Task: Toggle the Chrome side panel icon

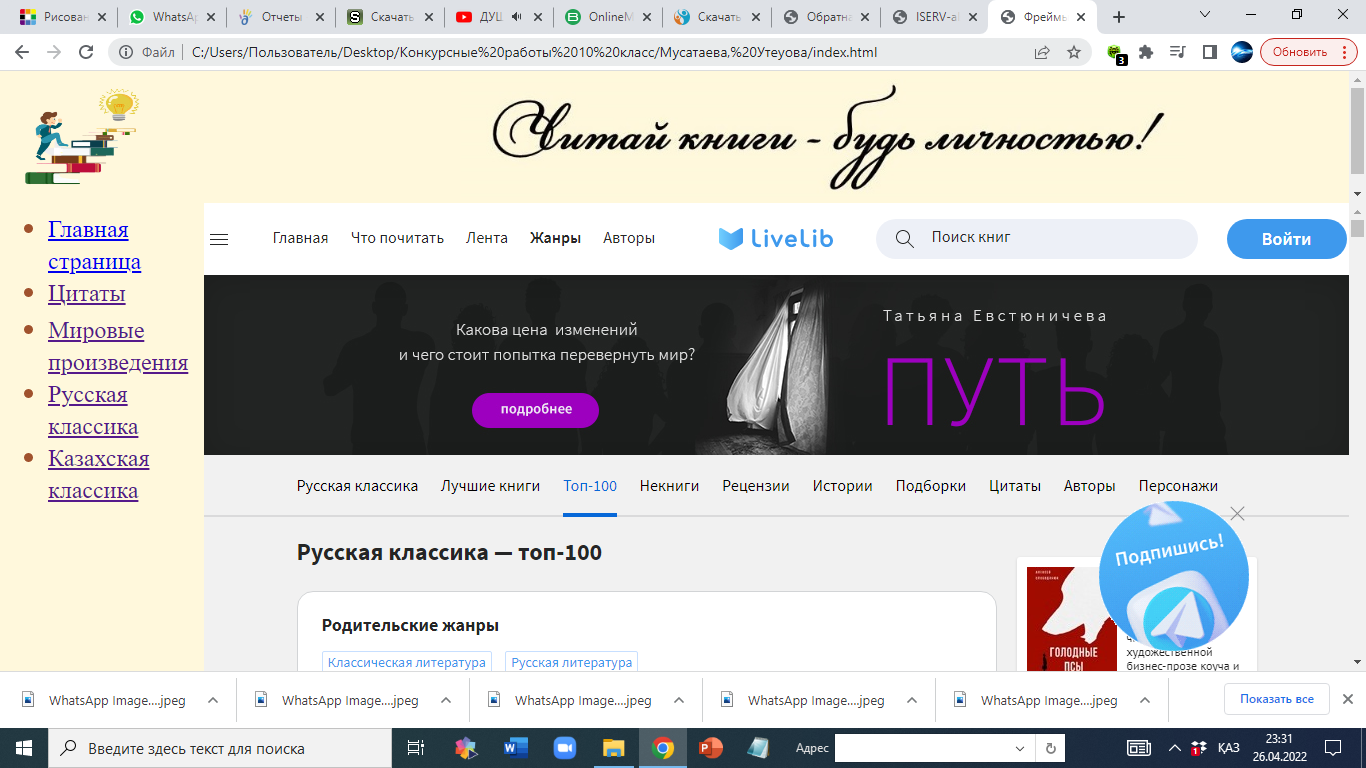Action: [x=1209, y=52]
